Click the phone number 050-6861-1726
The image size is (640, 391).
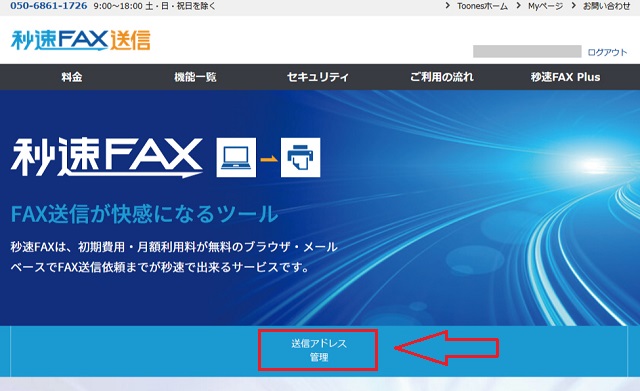pos(49,6)
